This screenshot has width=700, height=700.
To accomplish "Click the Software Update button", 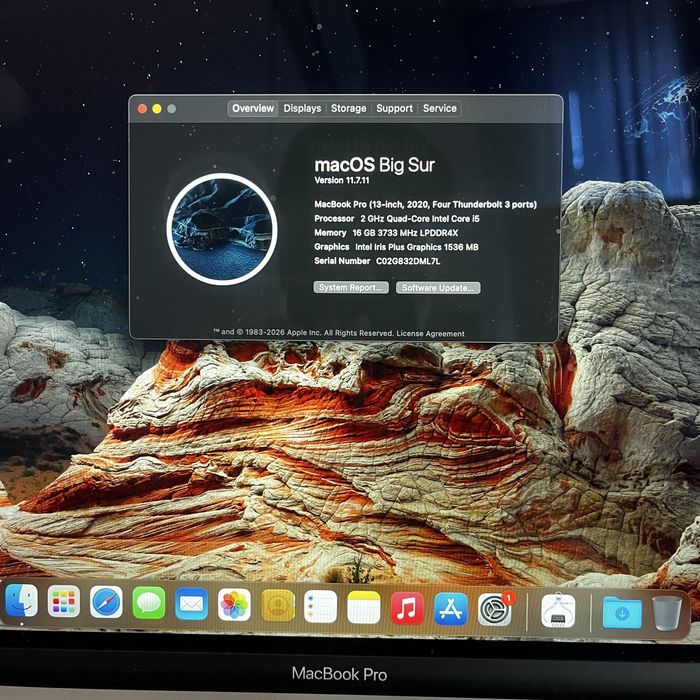I will (x=438, y=288).
